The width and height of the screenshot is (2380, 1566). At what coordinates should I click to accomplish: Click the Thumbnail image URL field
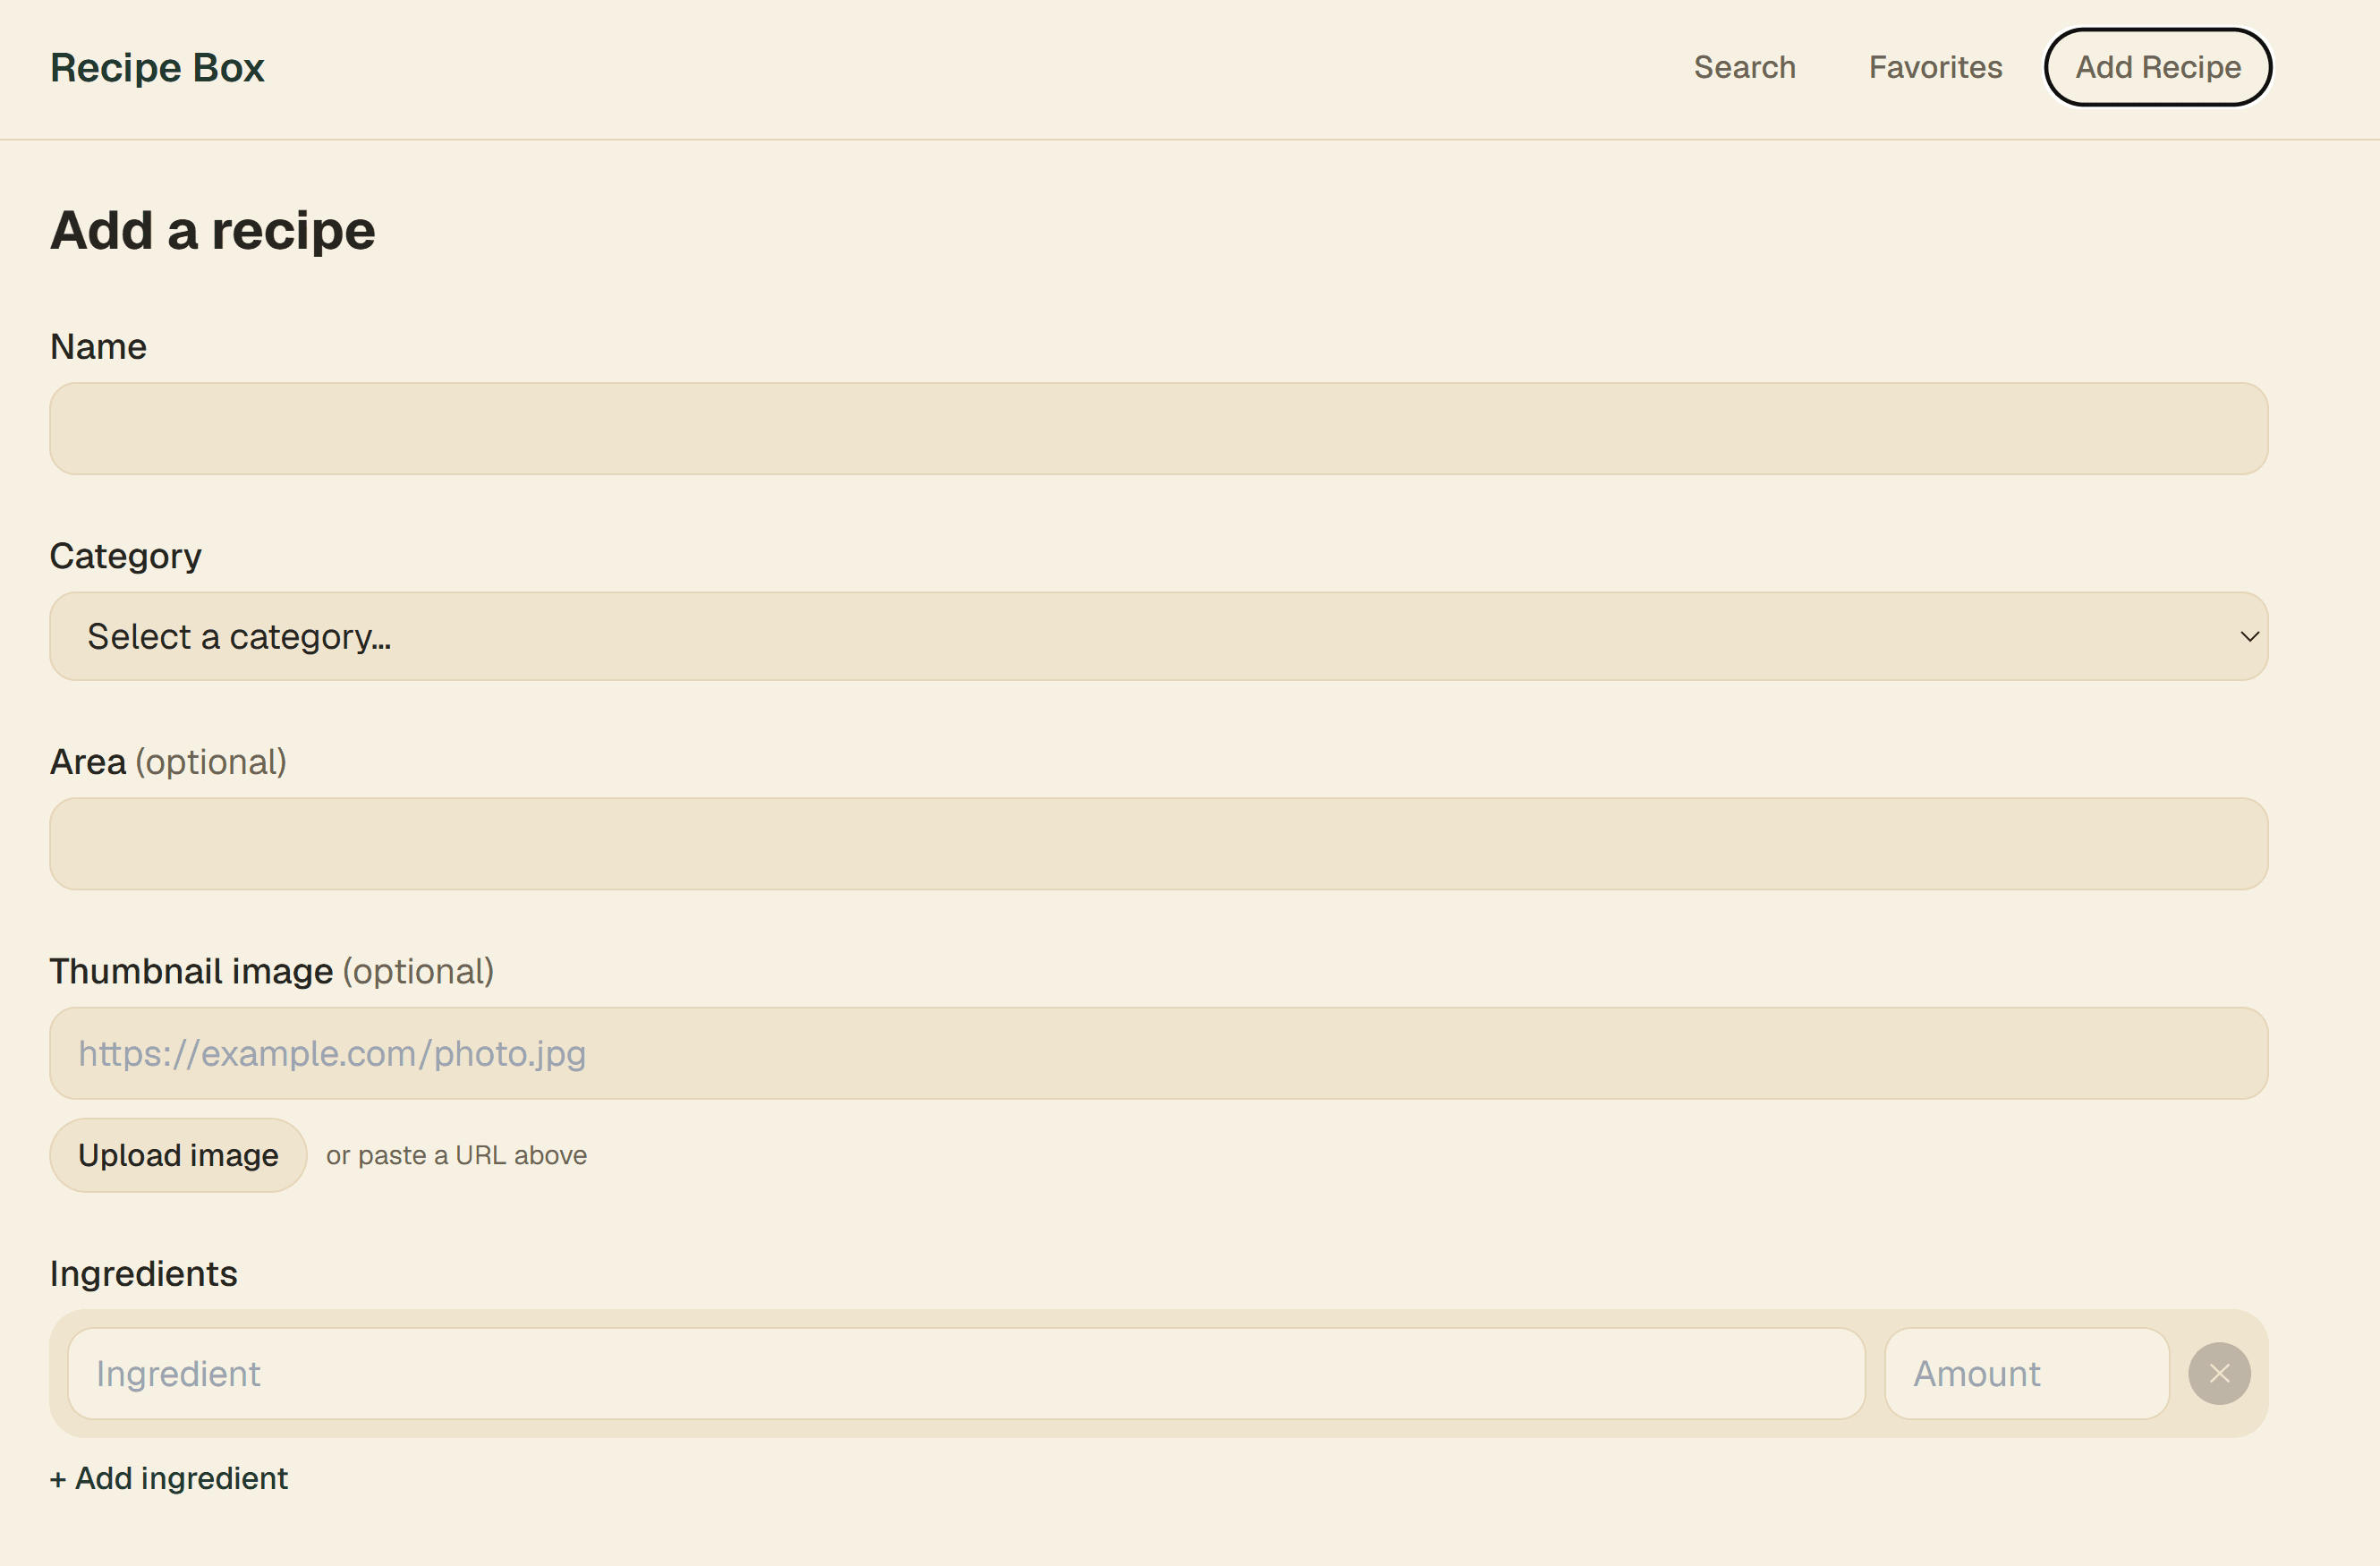1159,1053
